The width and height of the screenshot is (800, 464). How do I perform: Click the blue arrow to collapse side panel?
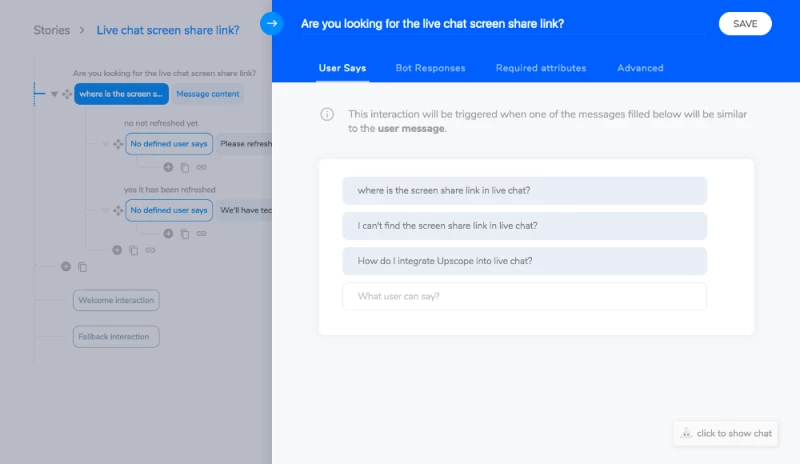[272, 23]
